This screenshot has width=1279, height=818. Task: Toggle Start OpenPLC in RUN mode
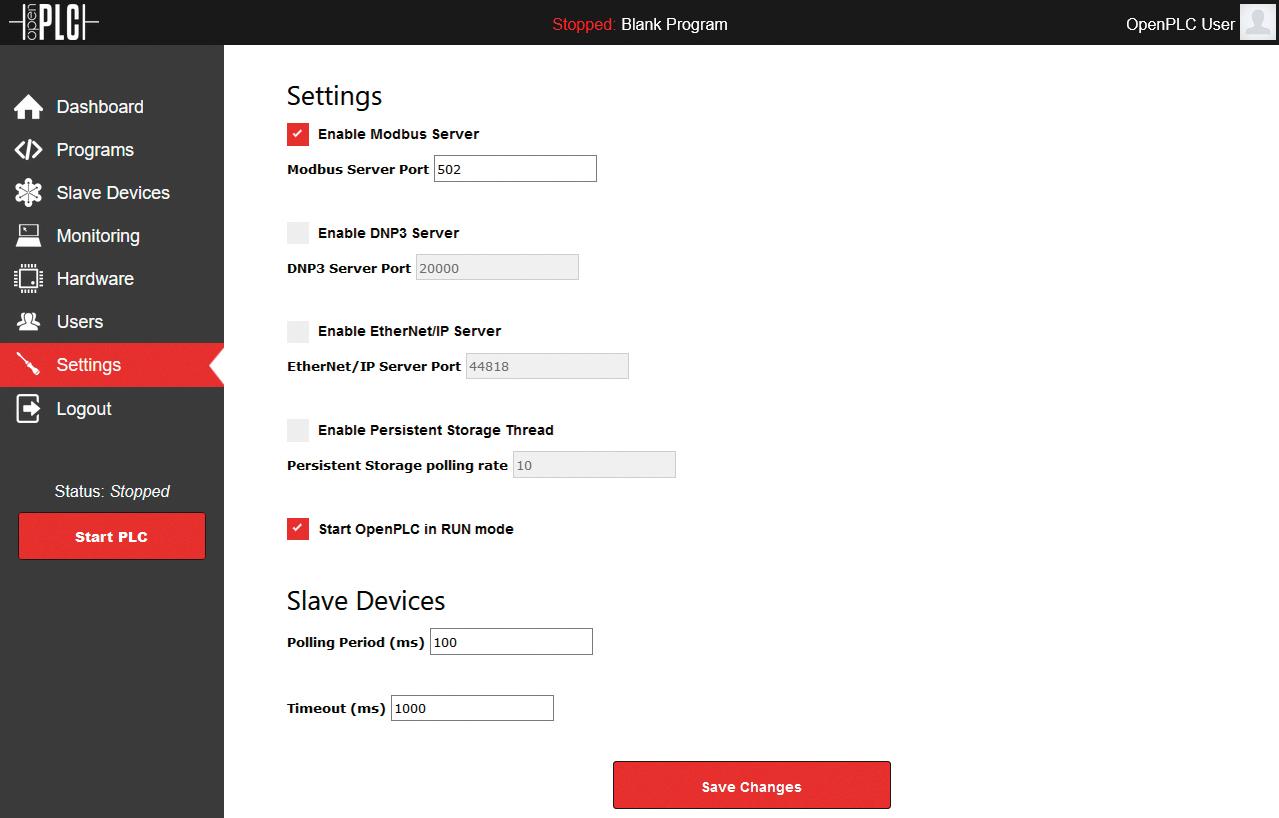point(298,529)
